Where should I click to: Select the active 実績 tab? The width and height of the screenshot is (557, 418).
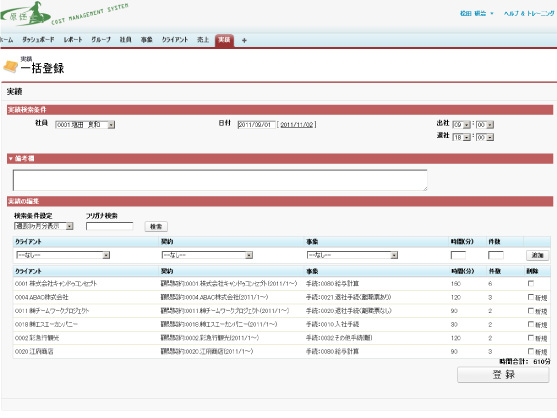click(x=224, y=40)
